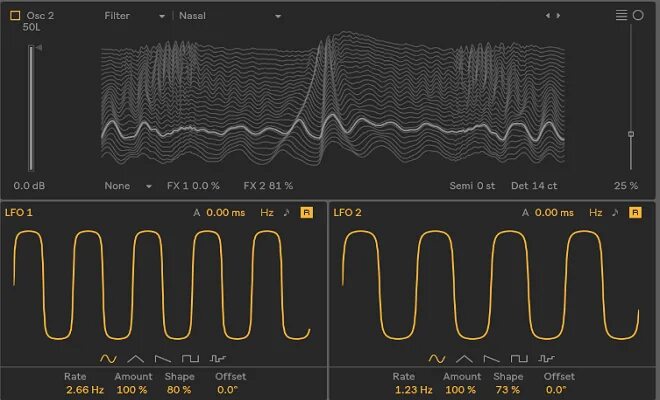
Task: Click LFO 2 Shape value 73 %
Action: (508, 390)
